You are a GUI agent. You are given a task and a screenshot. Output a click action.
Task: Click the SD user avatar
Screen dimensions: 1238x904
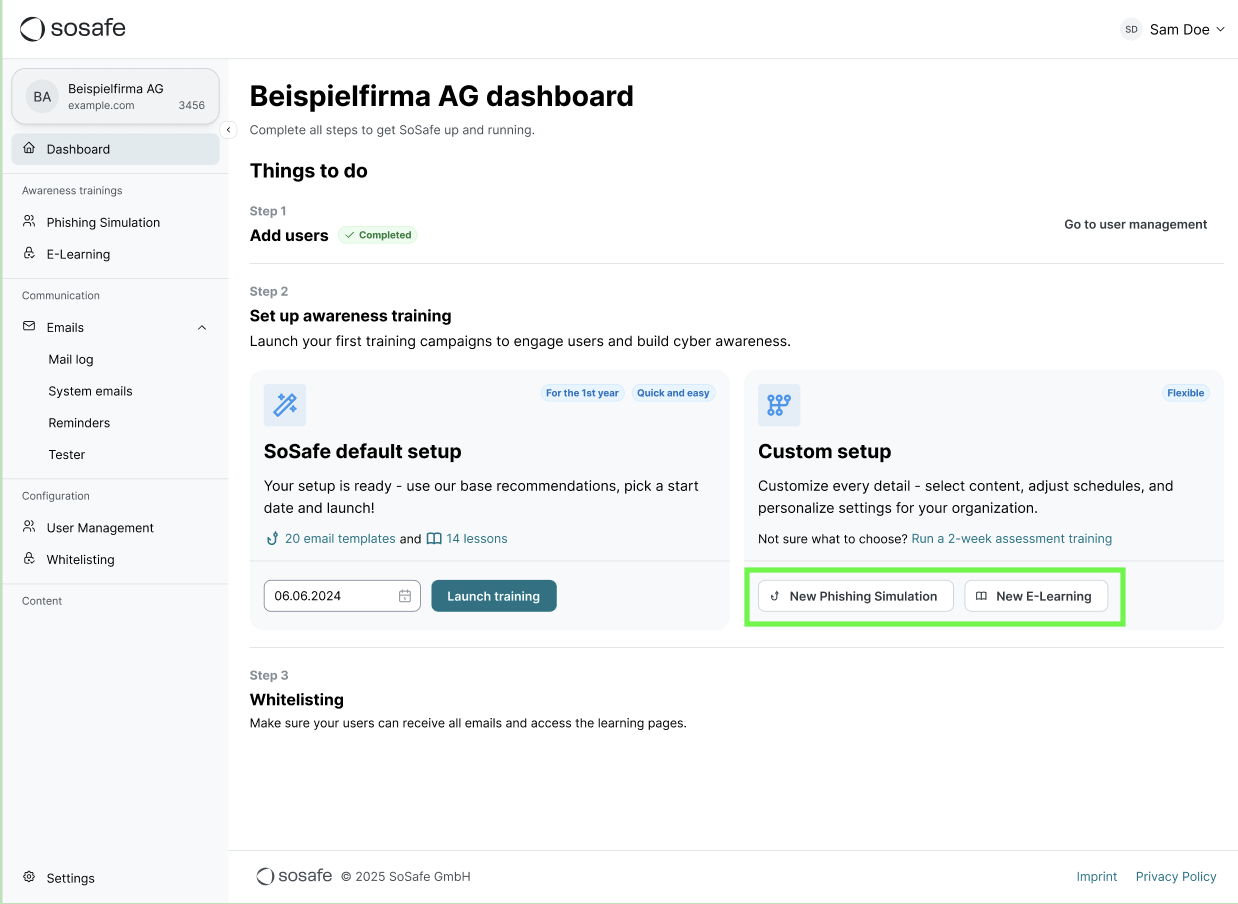1131,30
